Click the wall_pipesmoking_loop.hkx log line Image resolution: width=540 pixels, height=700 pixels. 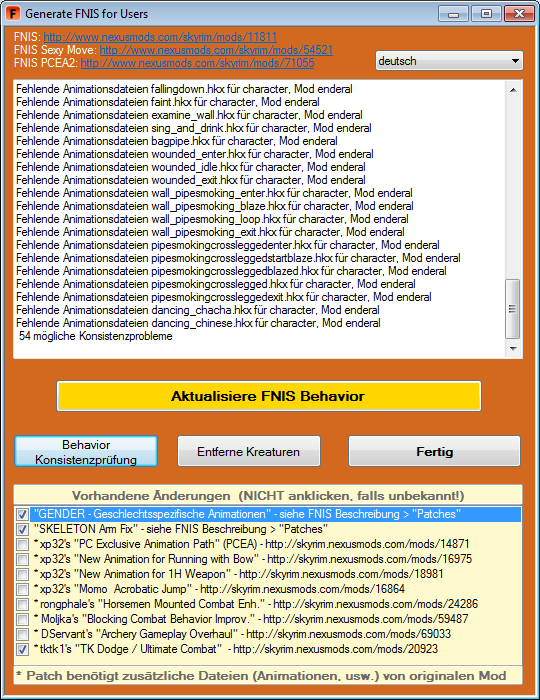pos(212,219)
